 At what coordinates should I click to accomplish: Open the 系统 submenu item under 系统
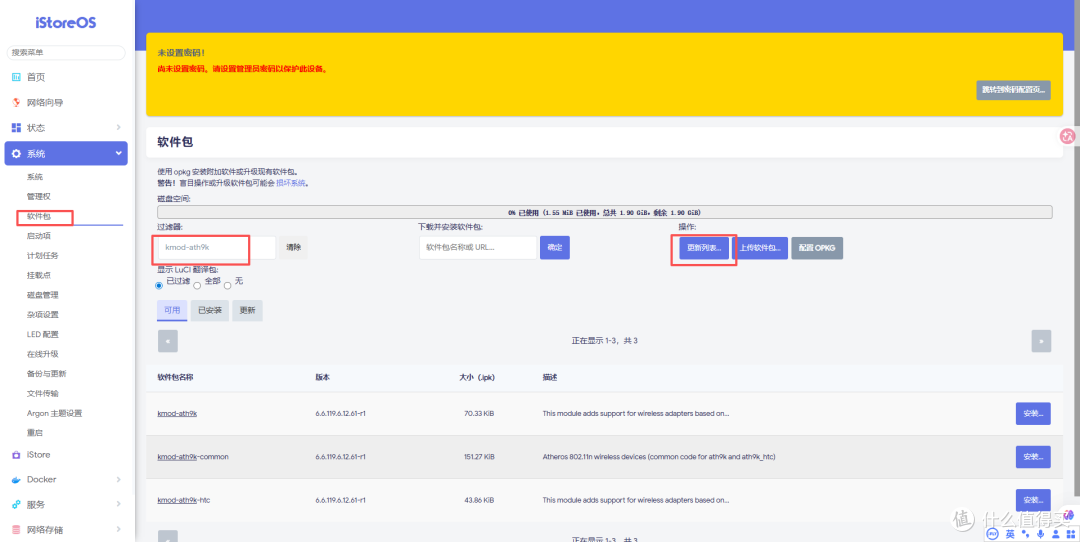click(34, 177)
